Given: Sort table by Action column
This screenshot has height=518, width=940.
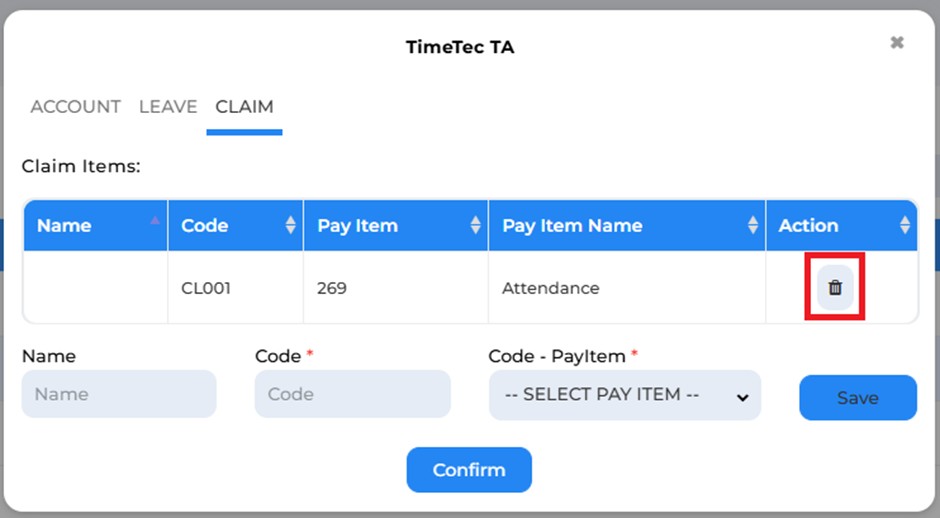Looking at the screenshot, I should [x=905, y=225].
